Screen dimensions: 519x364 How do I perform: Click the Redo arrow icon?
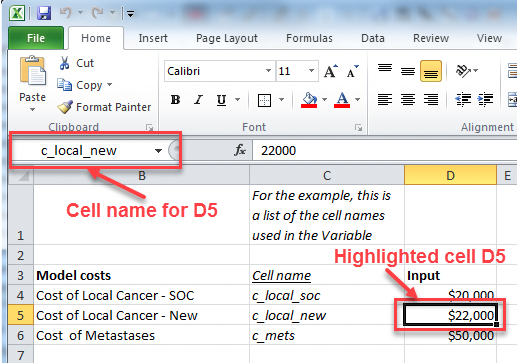pyautogui.click(x=98, y=13)
